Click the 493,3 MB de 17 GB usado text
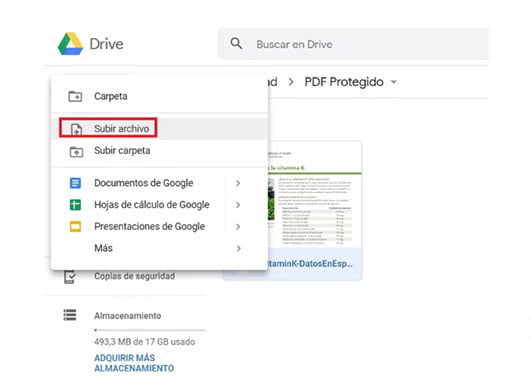 145,342
